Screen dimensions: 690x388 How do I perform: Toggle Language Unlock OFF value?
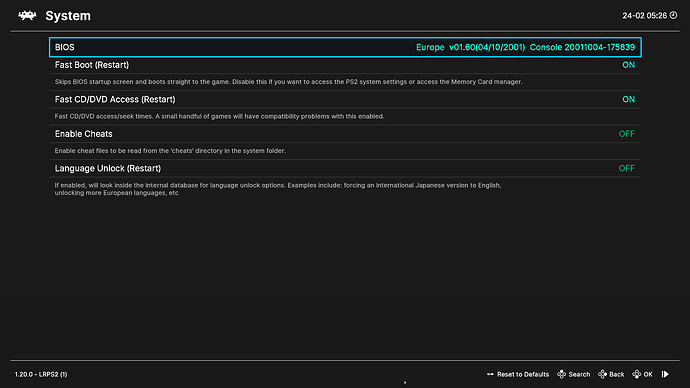pos(627,168)
